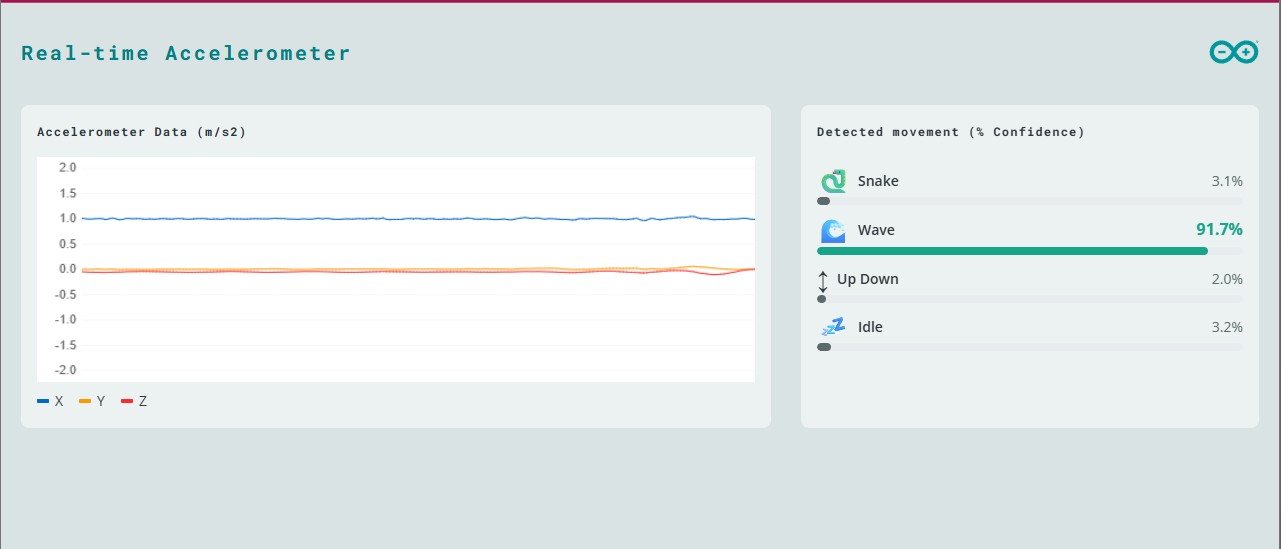Click the 2.0 y-axis label
Screen dimensions: 1281x549
click(67, 168)
